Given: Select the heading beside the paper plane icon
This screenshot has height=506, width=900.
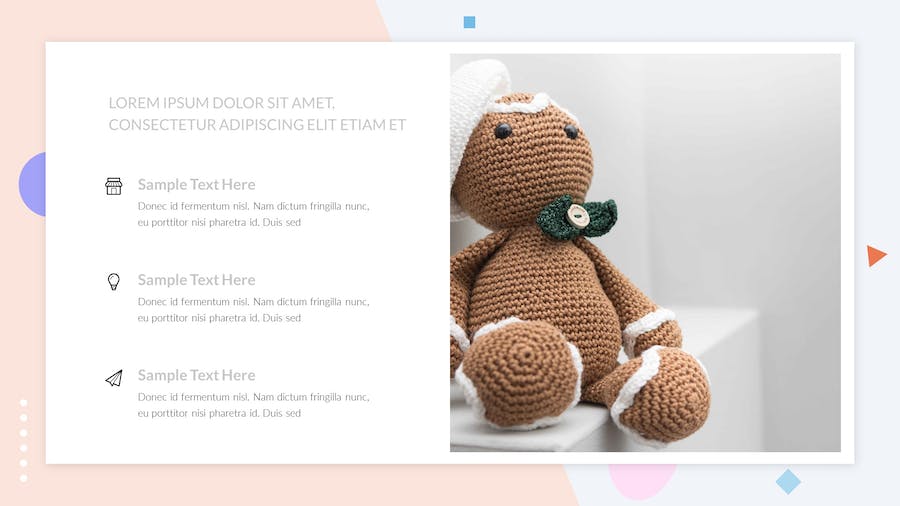Looking at the screenshot, I should tap(196, 375).
